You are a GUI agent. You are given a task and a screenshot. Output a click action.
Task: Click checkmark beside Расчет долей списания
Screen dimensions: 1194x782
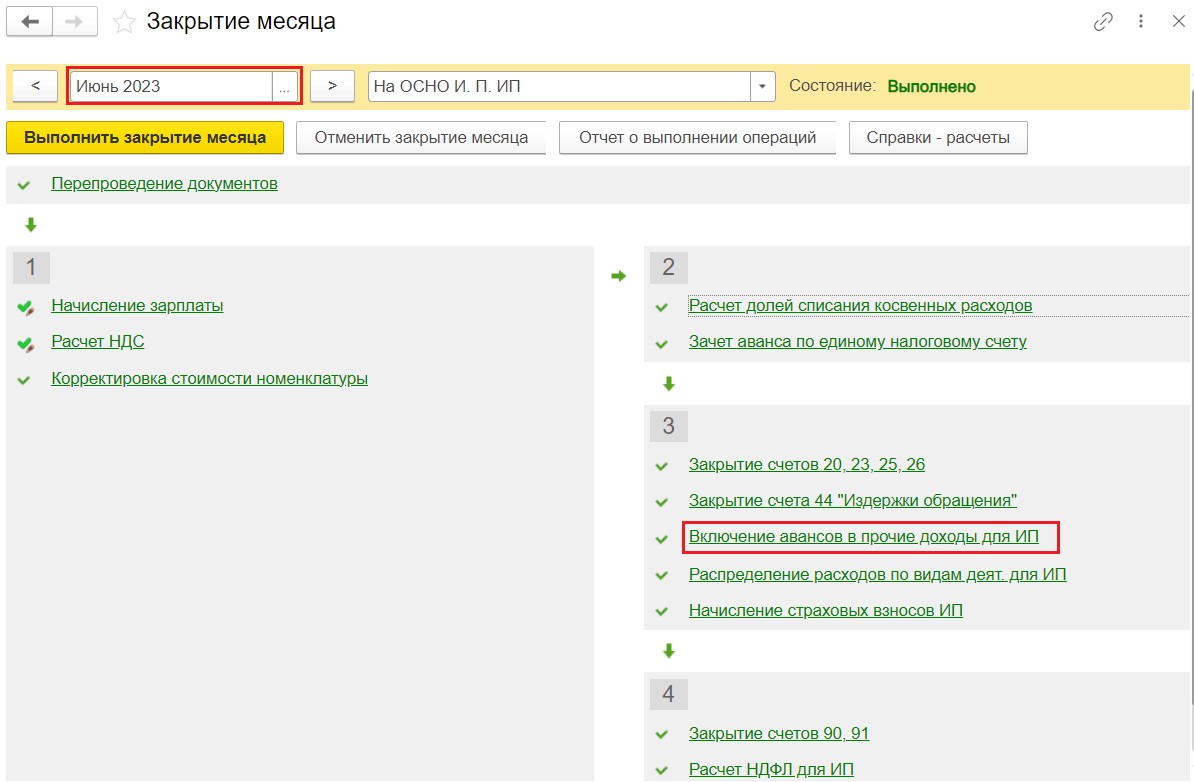point(662,308)
